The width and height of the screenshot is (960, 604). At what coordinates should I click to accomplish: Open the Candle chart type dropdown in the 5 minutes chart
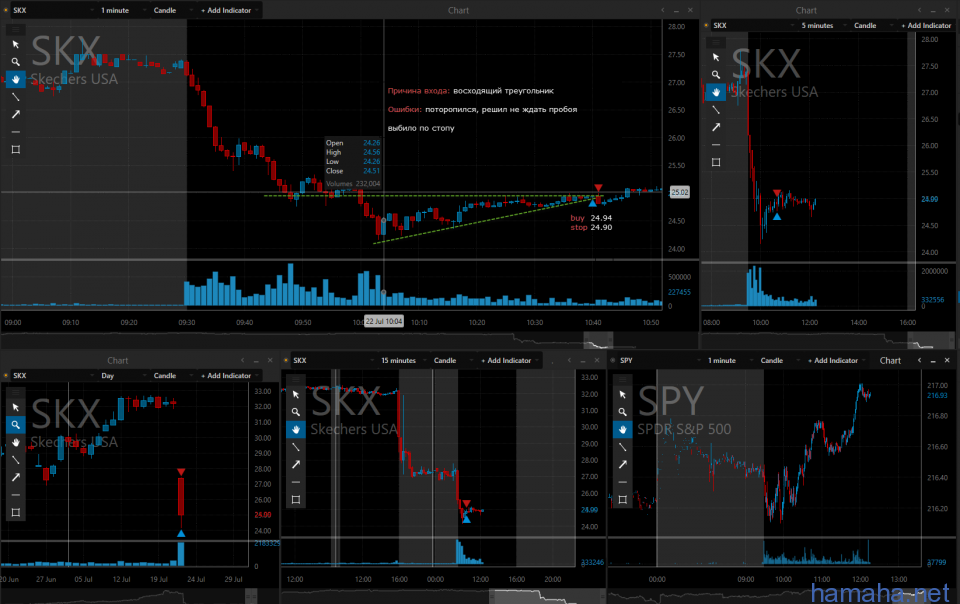(x=869, y=25)
